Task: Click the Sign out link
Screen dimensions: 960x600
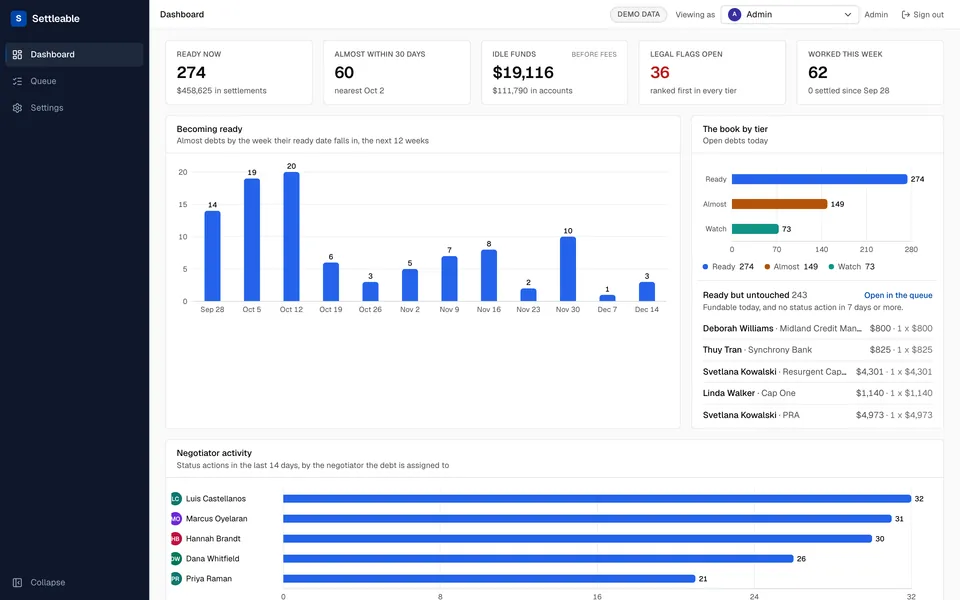Action: tap(923, 15)
